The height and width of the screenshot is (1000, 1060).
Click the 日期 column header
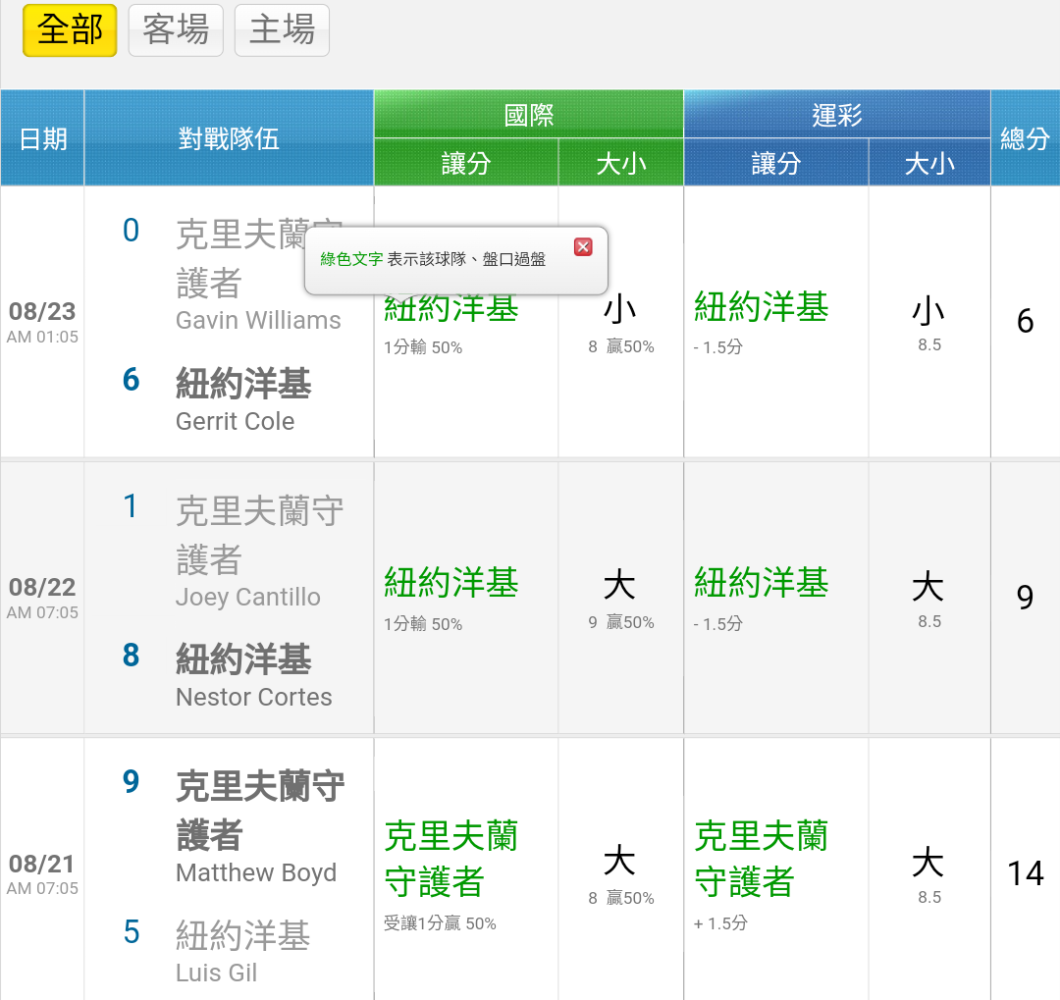pos(43,138)
